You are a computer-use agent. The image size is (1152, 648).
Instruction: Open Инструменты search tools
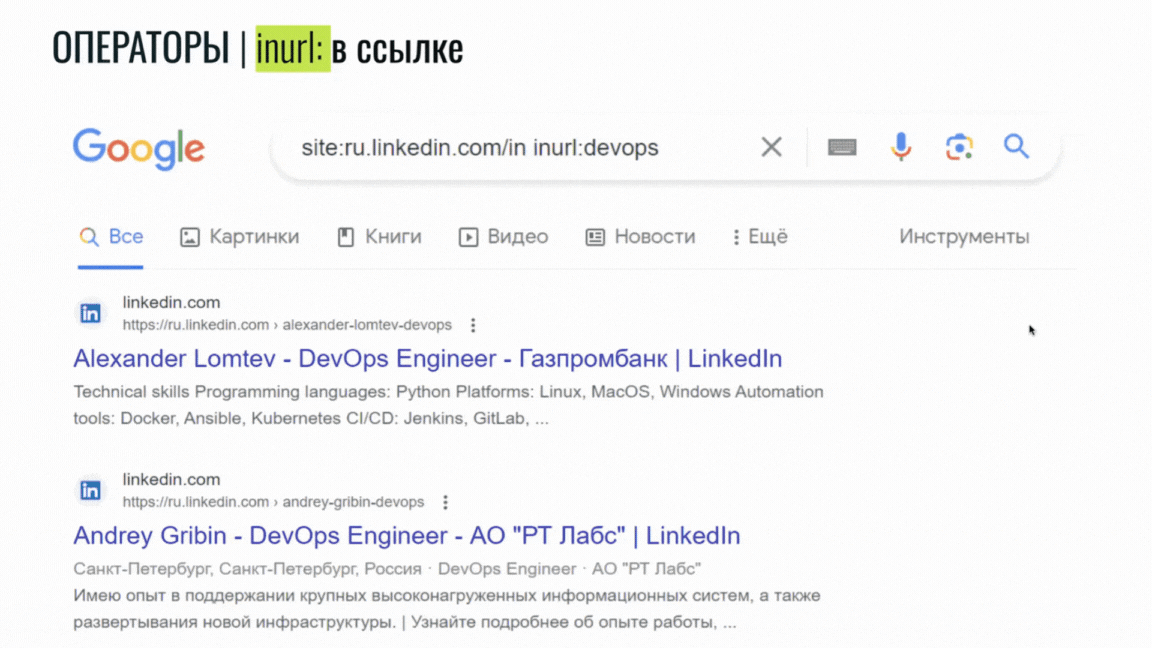[964, 237]
